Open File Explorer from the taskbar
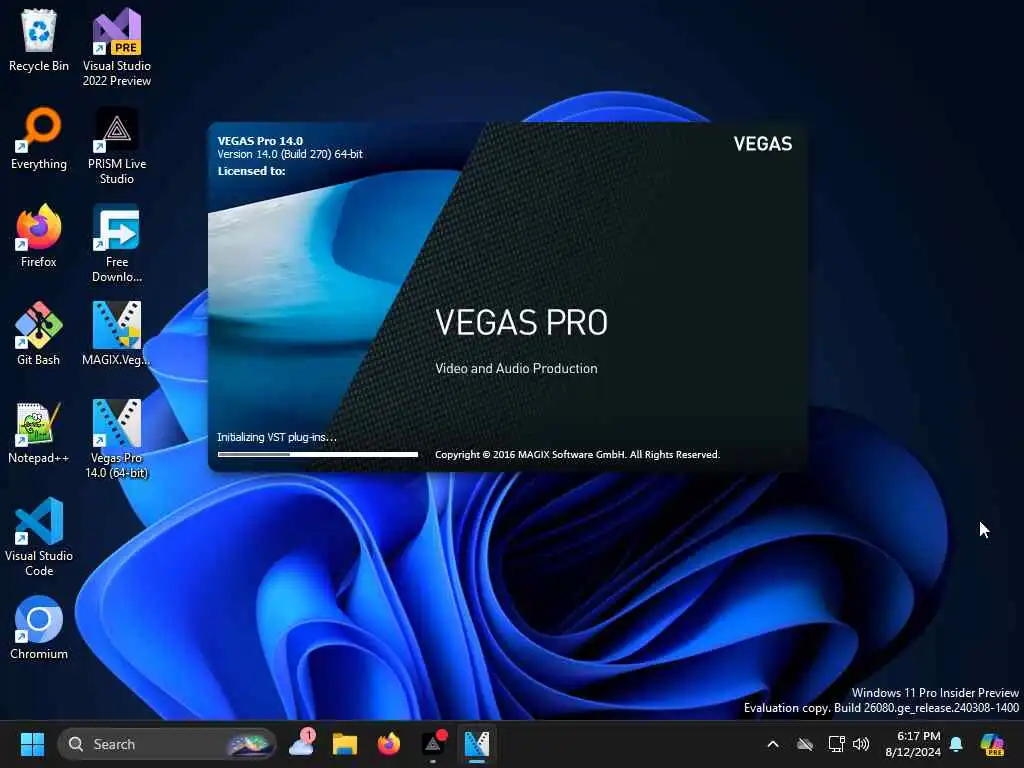The width and height of the screenshot is (1024, 768). (x=345, y=744)
